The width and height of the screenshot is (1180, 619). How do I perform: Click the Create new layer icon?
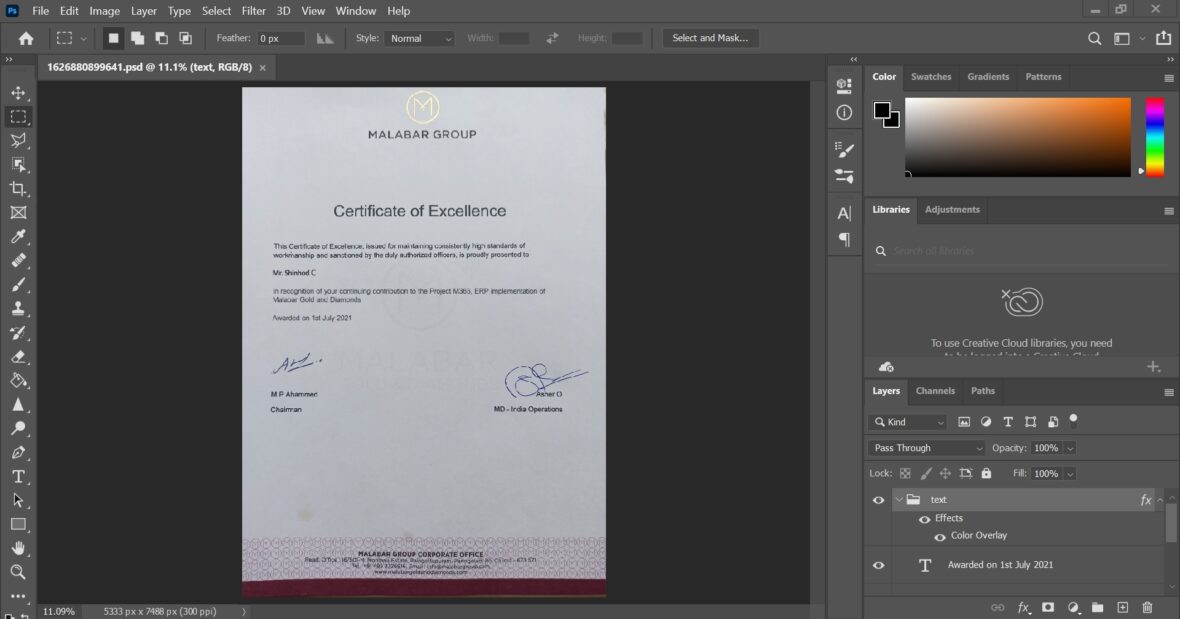point(1122,607)
